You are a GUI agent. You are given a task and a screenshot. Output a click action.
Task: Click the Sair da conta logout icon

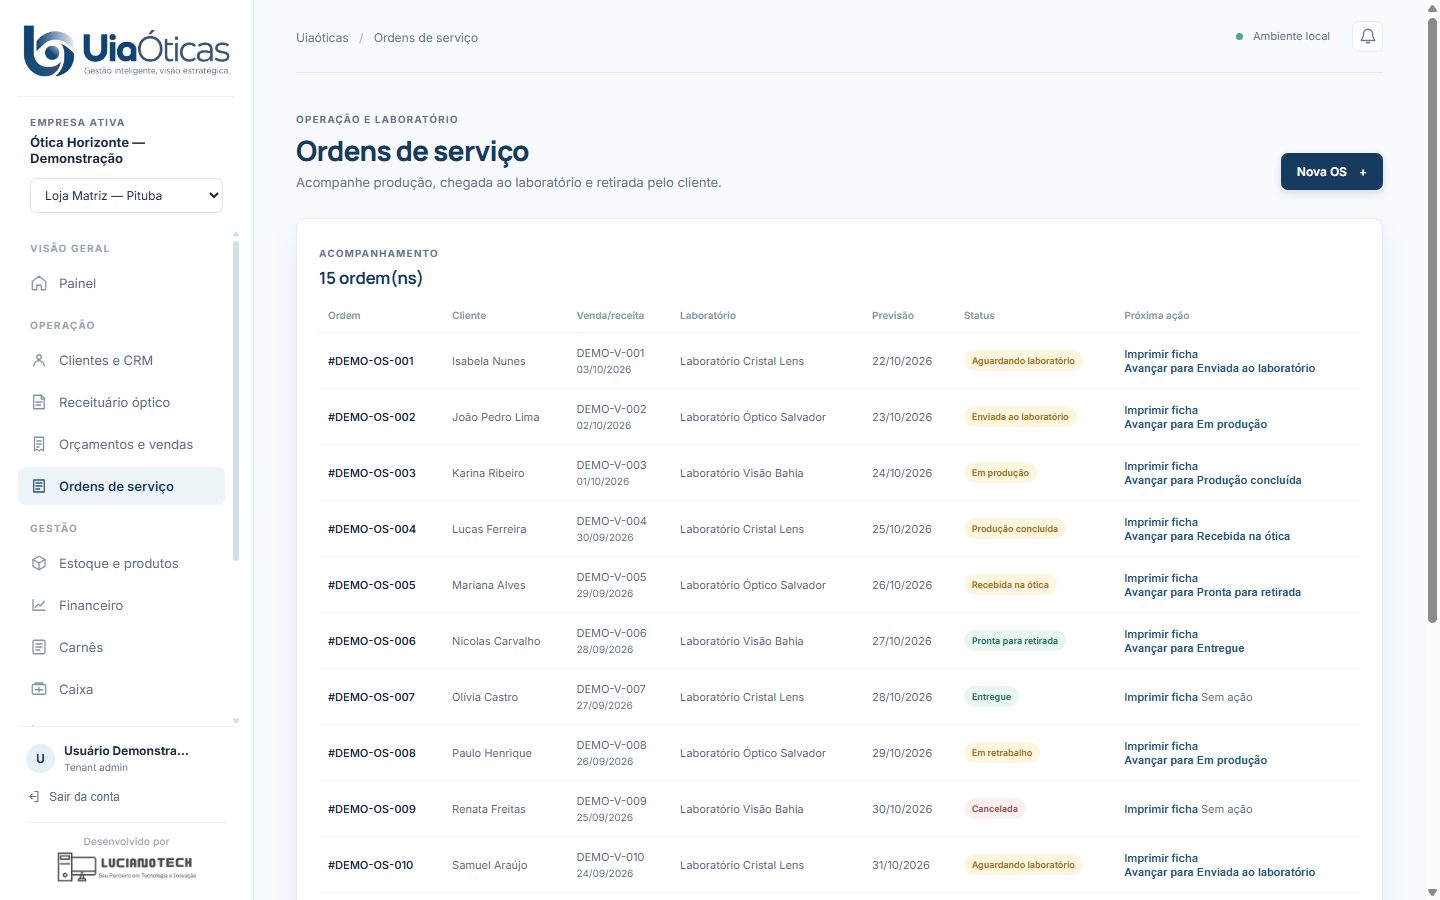(35, 797)
